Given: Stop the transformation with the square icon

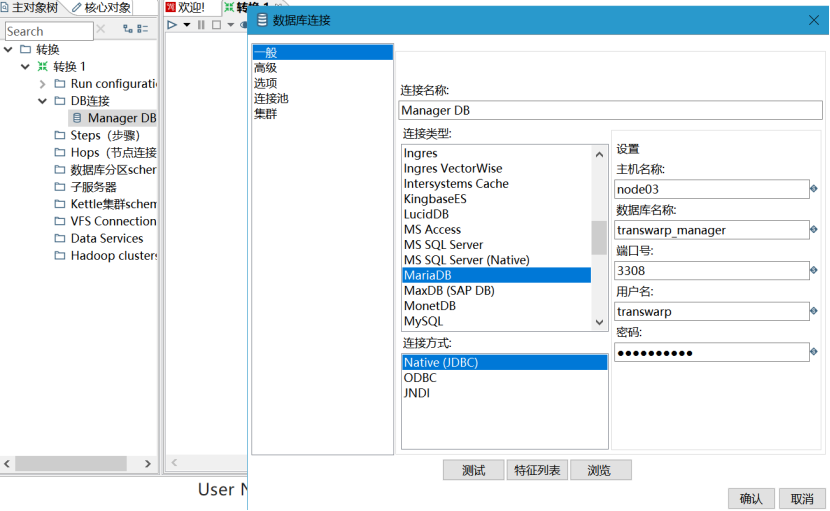Looking at the screenshot, I should click(216, 25).
